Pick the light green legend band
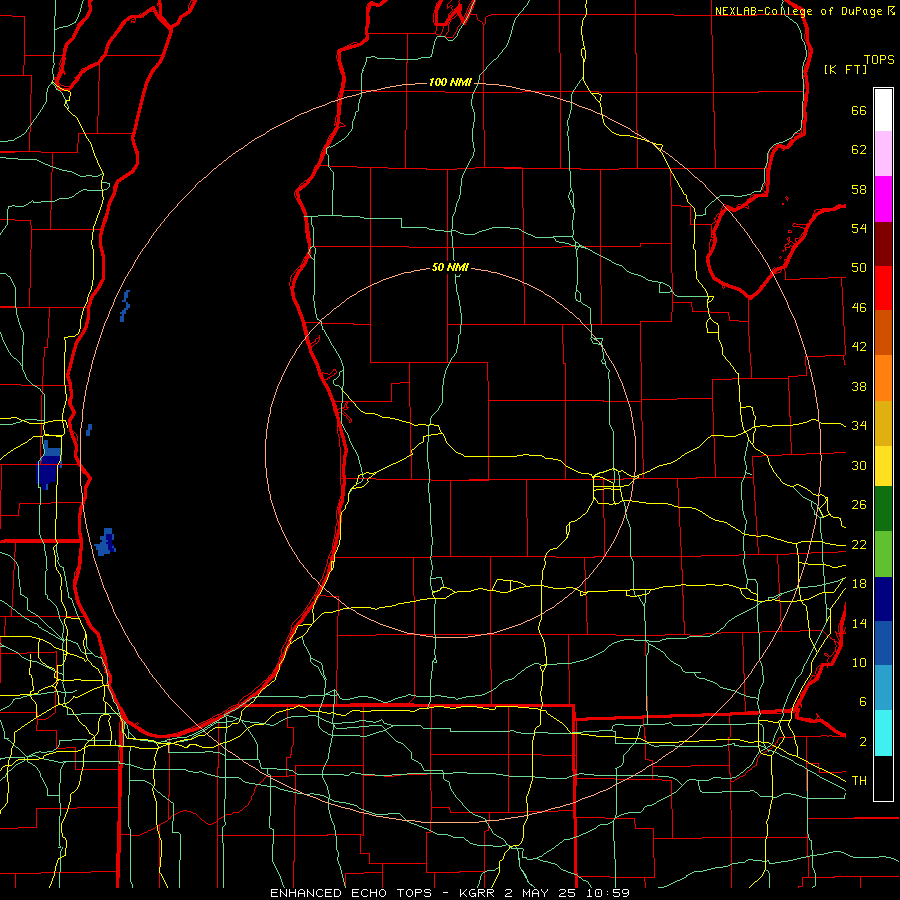Viewport: 900px width, 900px height. point(883,554)
